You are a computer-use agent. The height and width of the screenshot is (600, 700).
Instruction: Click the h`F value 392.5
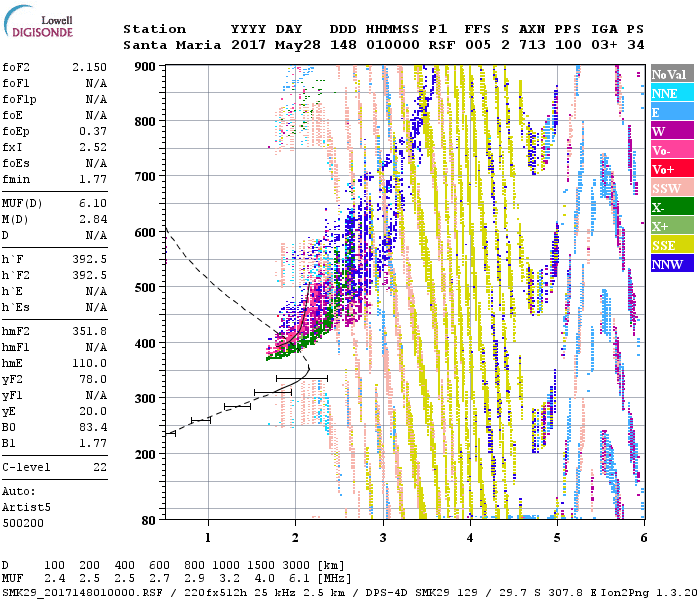[x=89, y=260]
